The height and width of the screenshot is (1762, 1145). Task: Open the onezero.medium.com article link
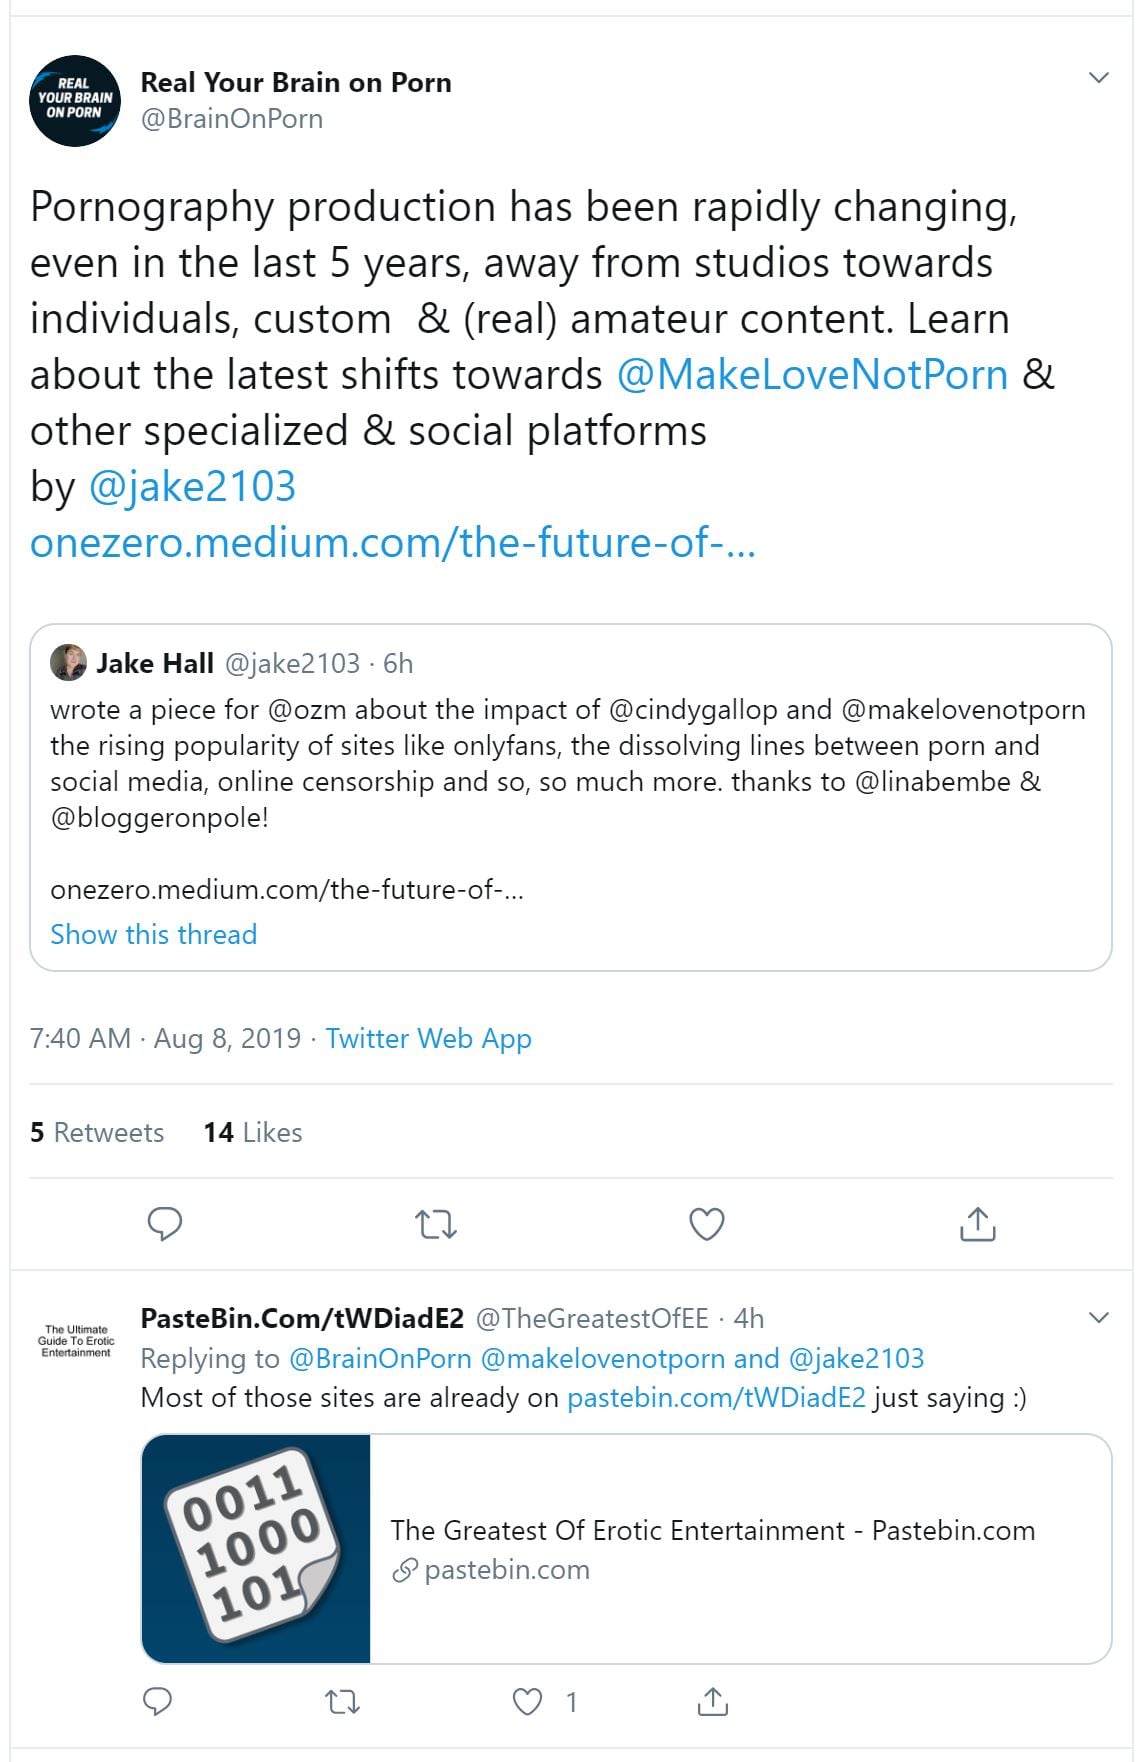click(x=392, y=542)
